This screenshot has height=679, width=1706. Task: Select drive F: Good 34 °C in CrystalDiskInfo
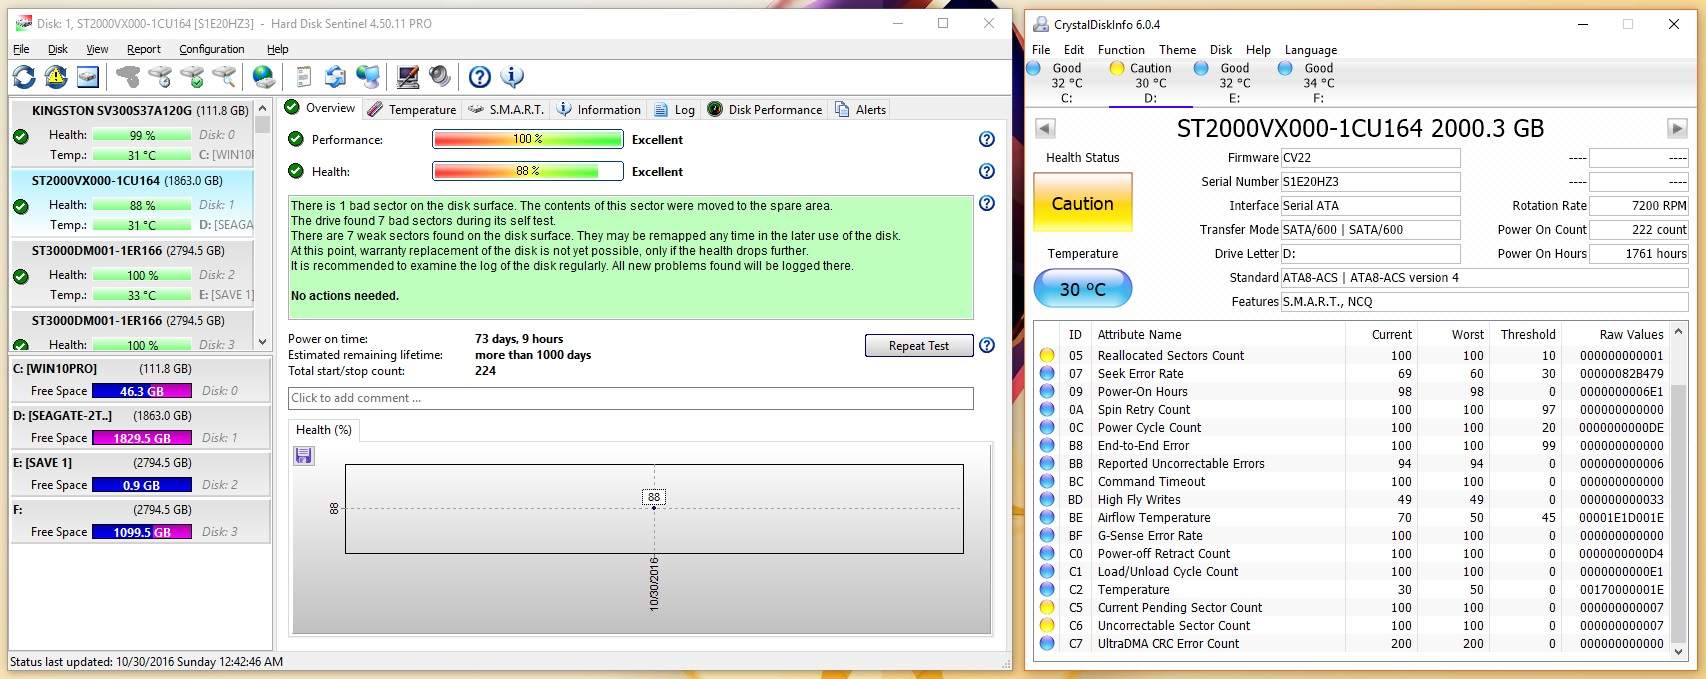click(1319, 83)
